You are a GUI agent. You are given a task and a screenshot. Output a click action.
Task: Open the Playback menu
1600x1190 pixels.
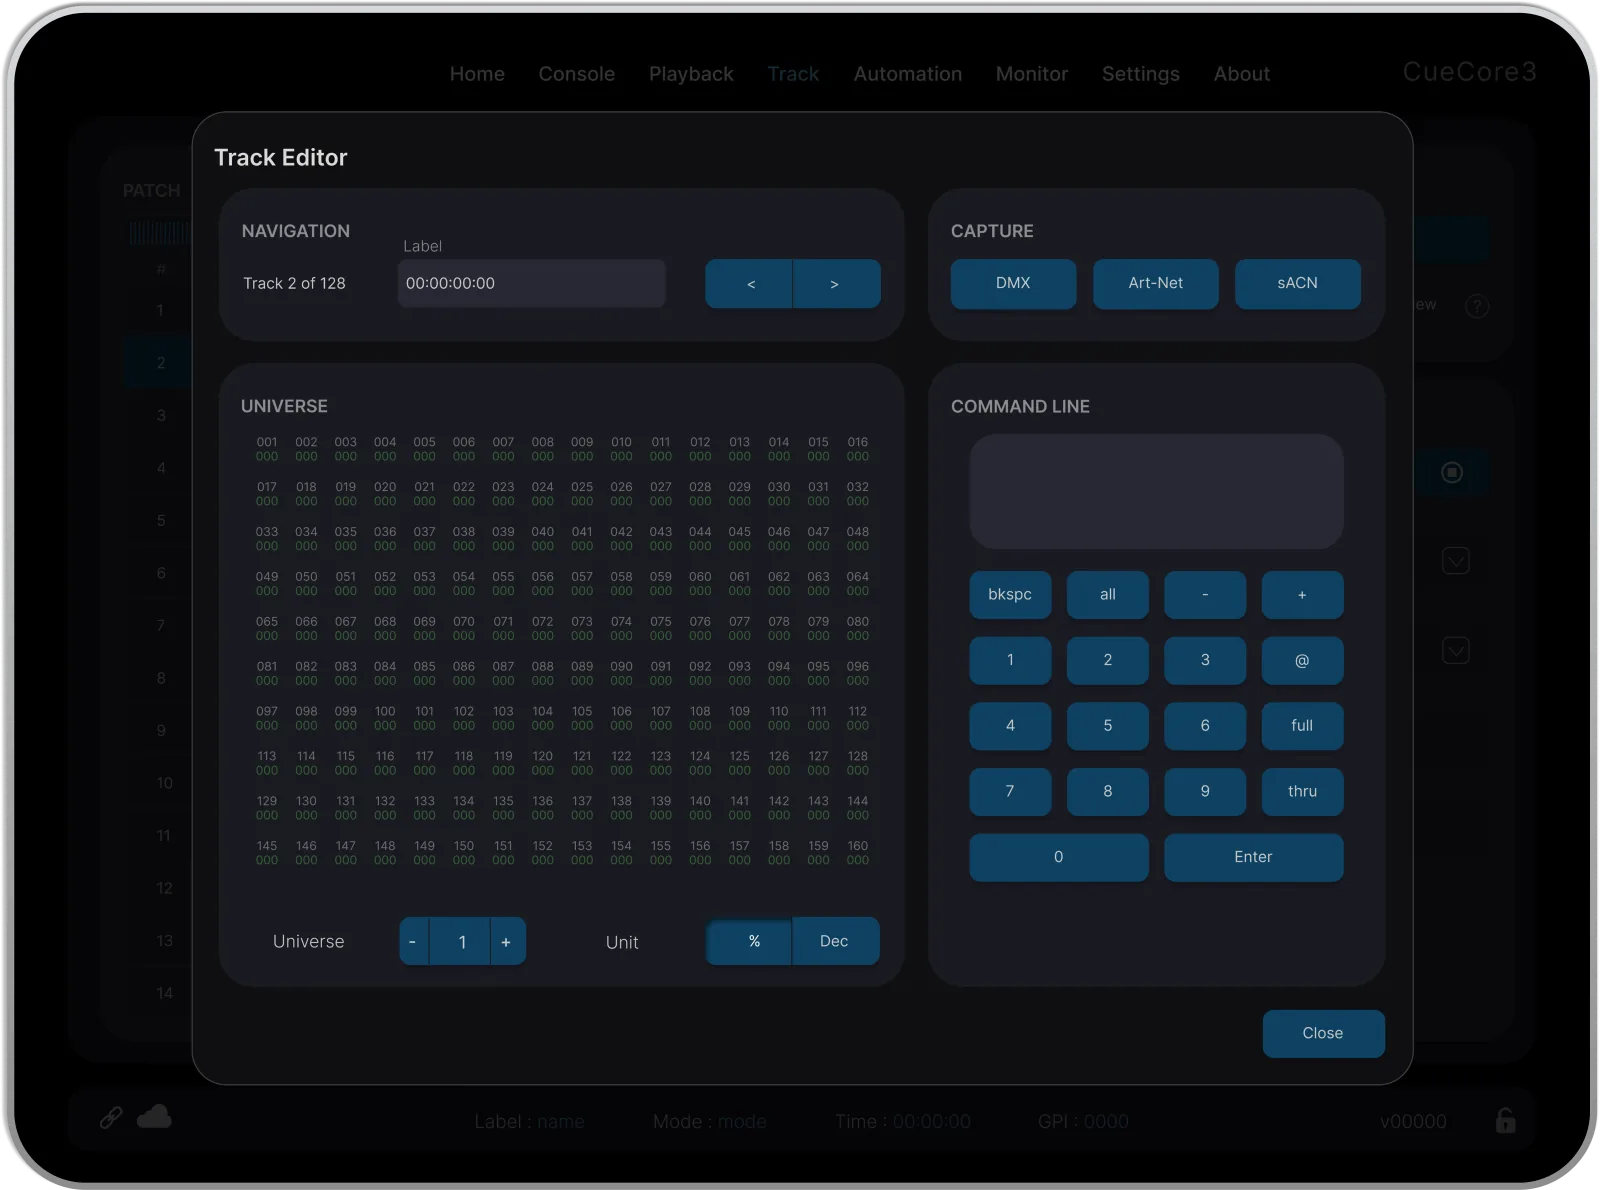click(691, 74)
